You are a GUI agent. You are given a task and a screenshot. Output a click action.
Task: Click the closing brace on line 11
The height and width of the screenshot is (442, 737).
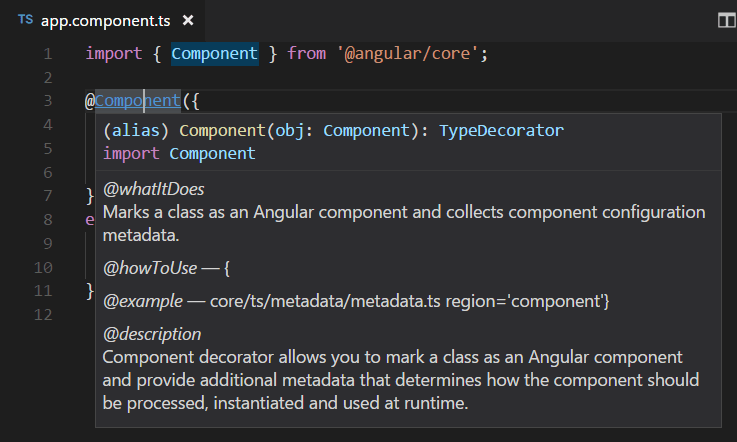tap(89, 290)
